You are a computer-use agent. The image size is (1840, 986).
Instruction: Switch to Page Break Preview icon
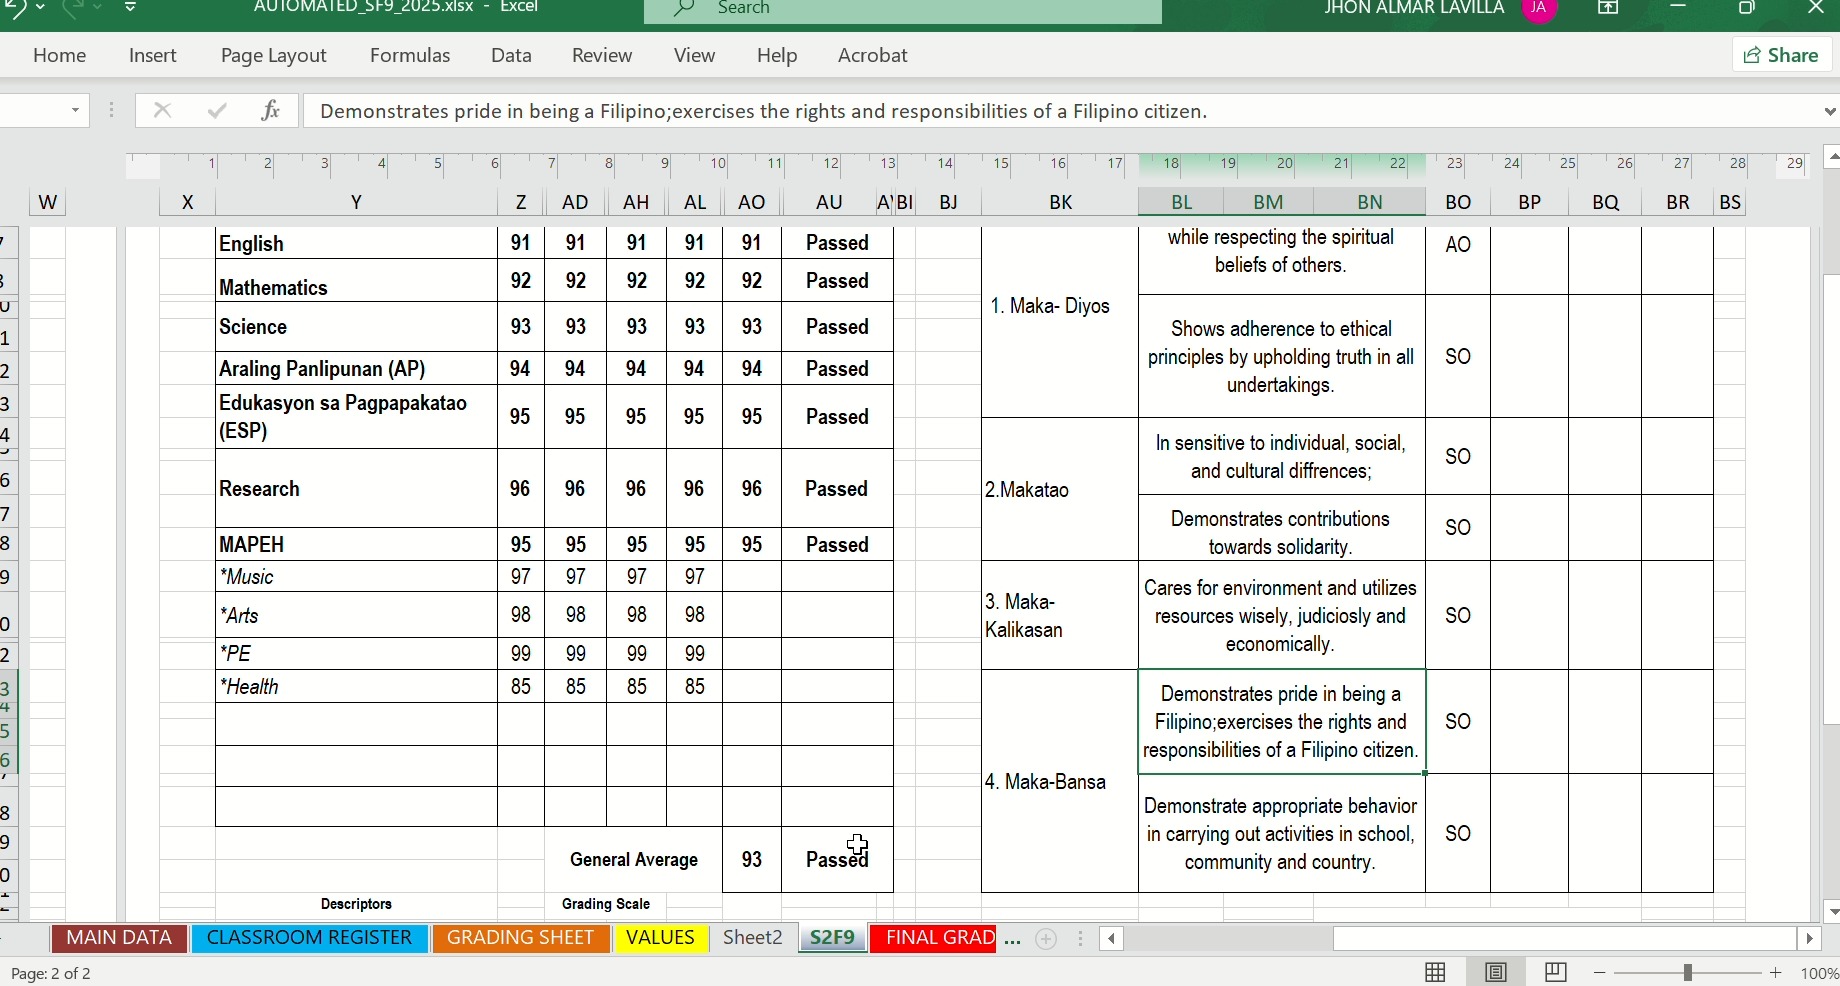tap(1556, 972)
